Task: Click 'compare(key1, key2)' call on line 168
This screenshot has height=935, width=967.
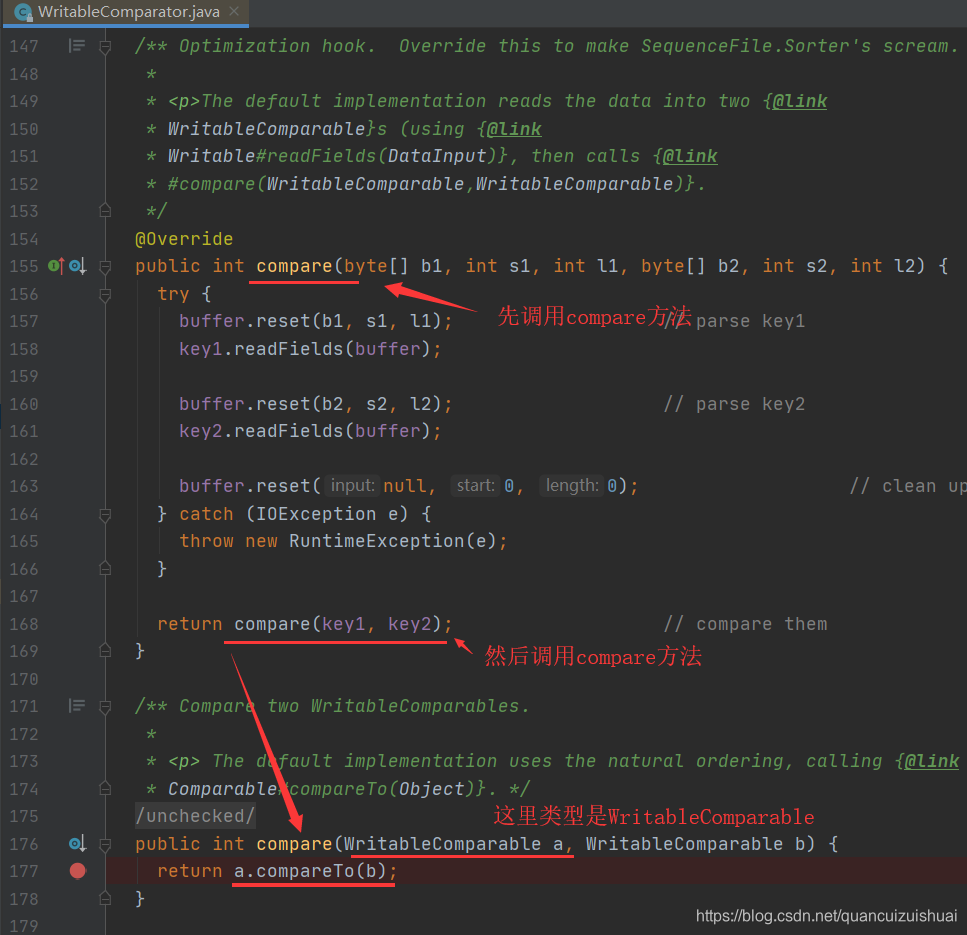Action: point(337,624)
